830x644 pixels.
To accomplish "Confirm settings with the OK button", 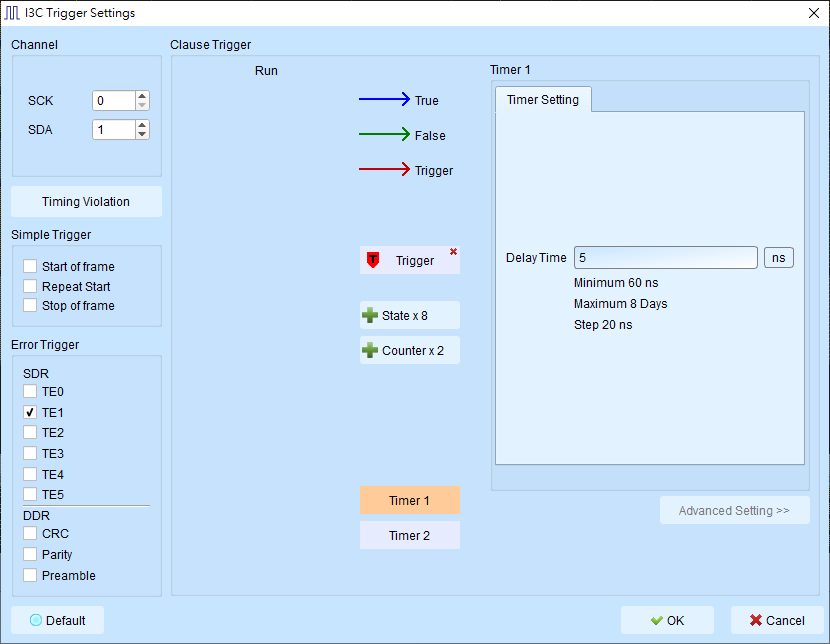I will pyautogui.click(x=667, y=620).
